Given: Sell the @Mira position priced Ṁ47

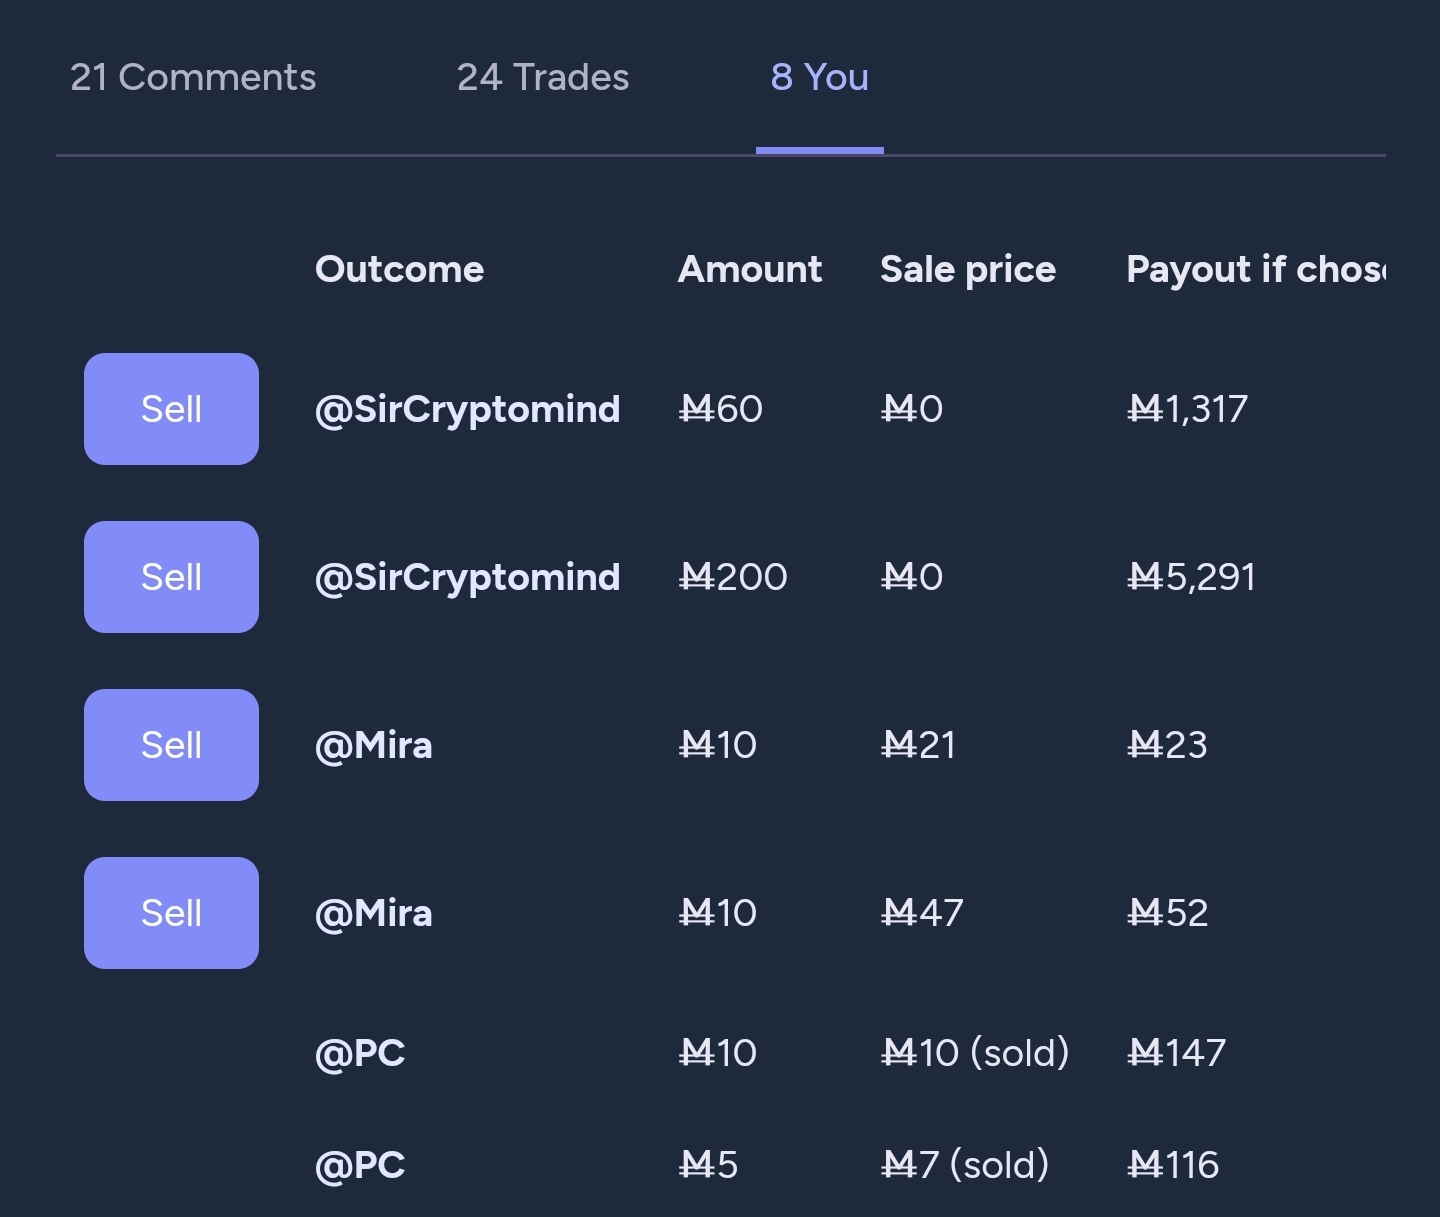Looking at the screenshot, I should [x=171, y=913].
